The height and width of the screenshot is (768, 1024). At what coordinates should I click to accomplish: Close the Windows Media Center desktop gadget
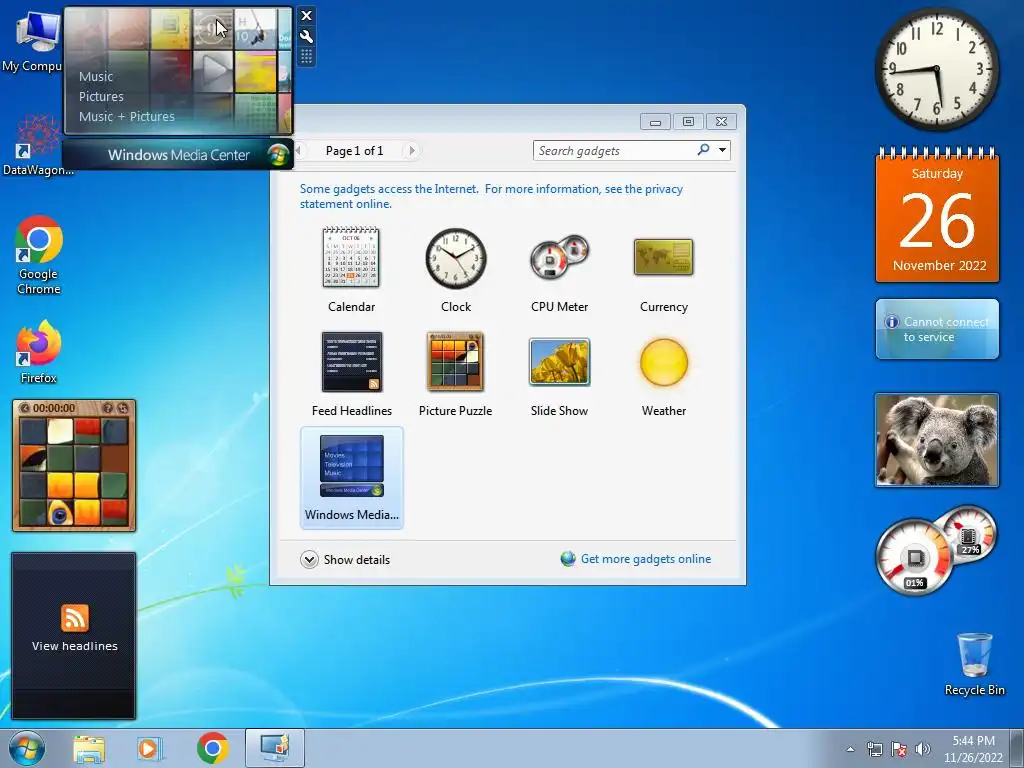pos(306,16)
